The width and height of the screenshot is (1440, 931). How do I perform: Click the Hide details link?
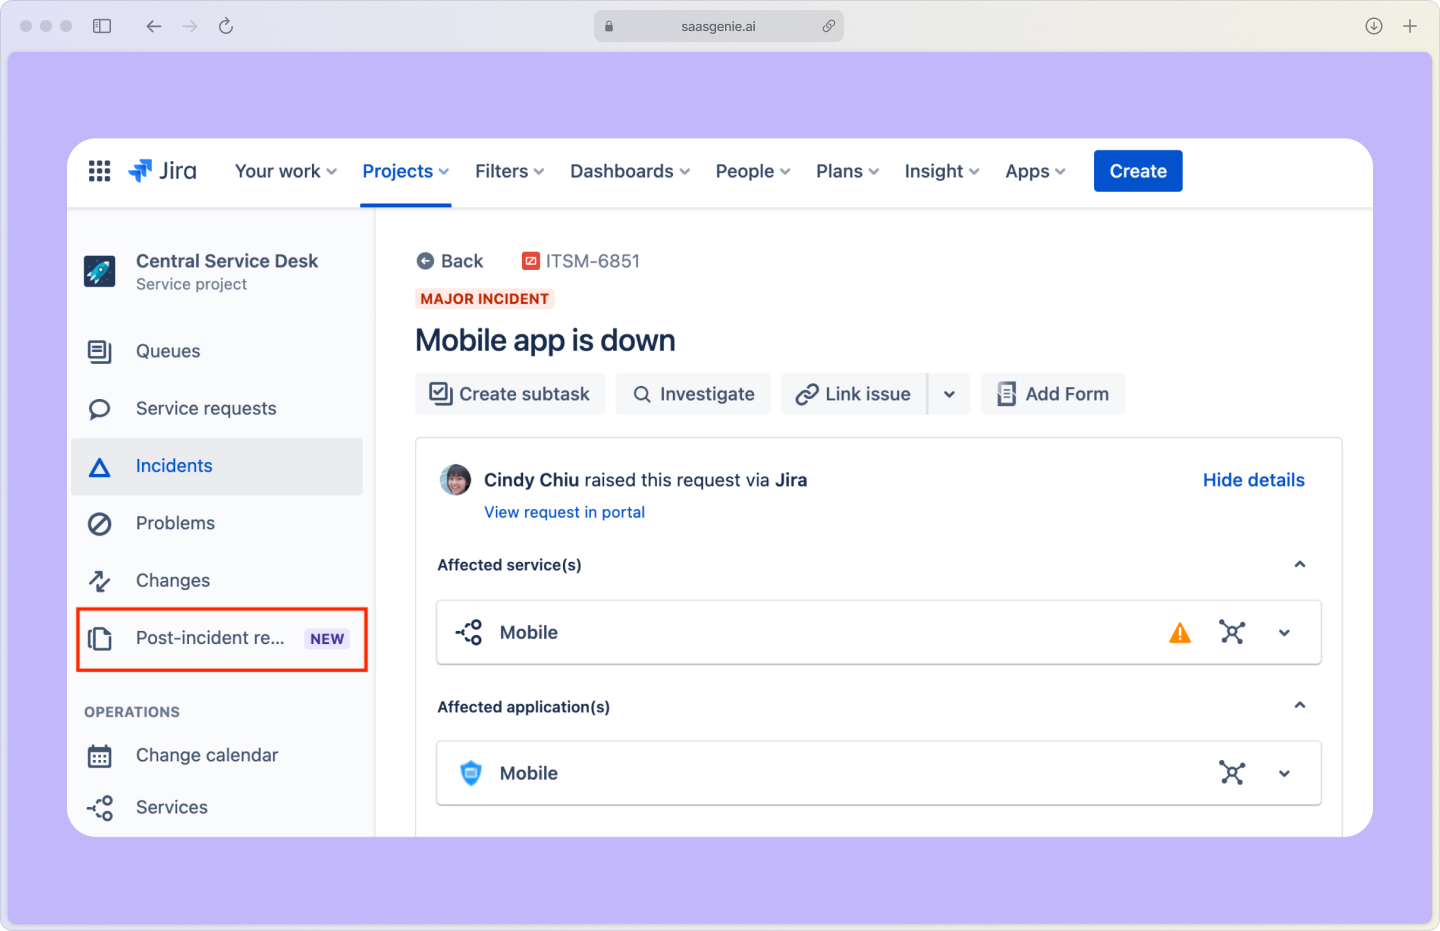click(1254, 480)
